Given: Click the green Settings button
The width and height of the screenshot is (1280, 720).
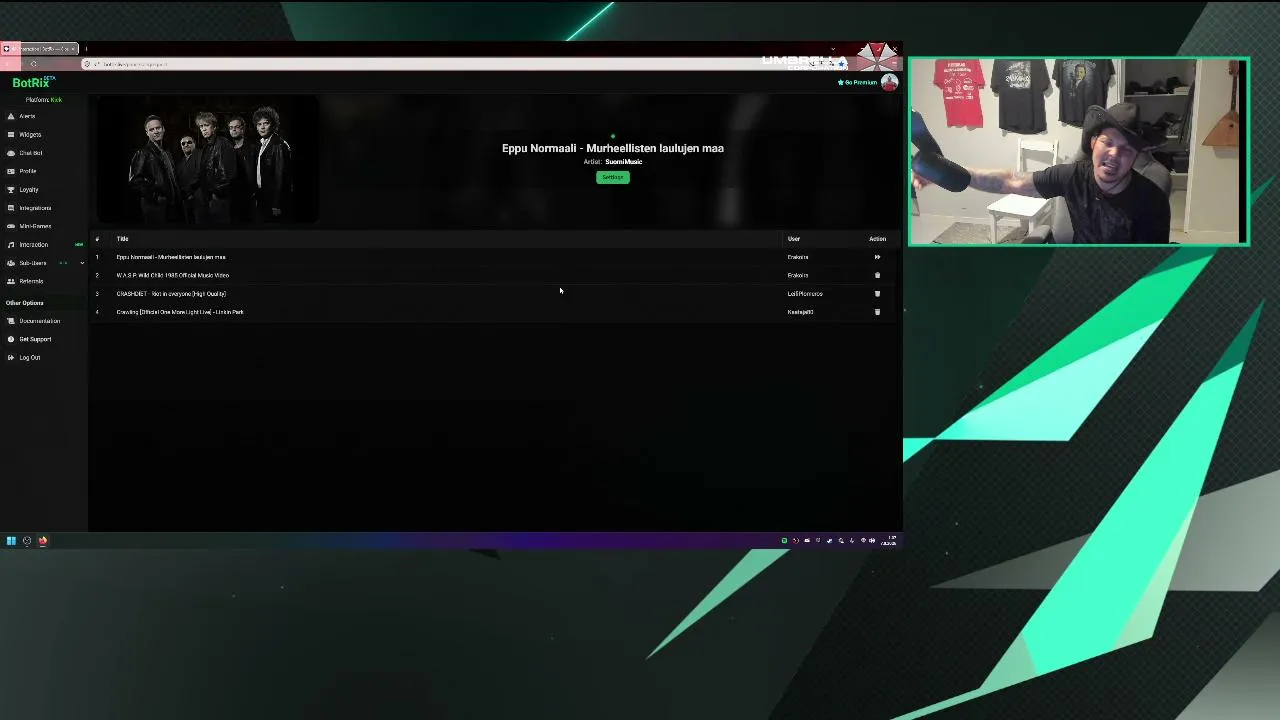Looking at the screenshot, I should click(613, 177).
